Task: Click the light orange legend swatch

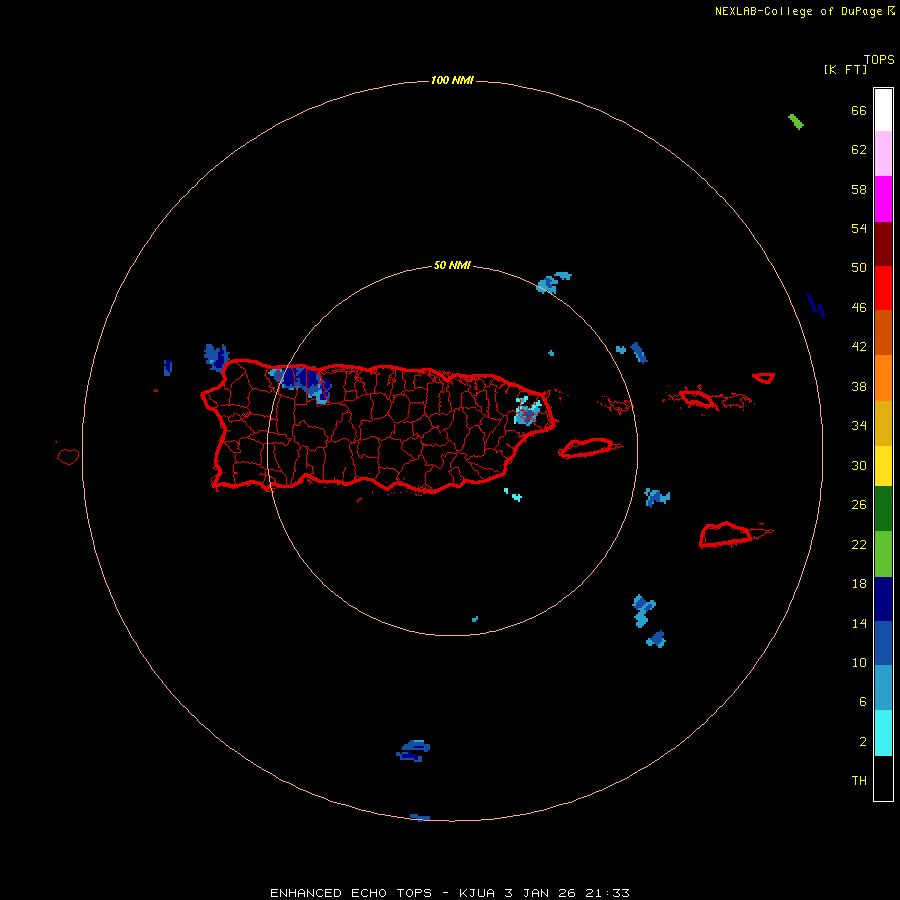Action: tap(883, 378)
